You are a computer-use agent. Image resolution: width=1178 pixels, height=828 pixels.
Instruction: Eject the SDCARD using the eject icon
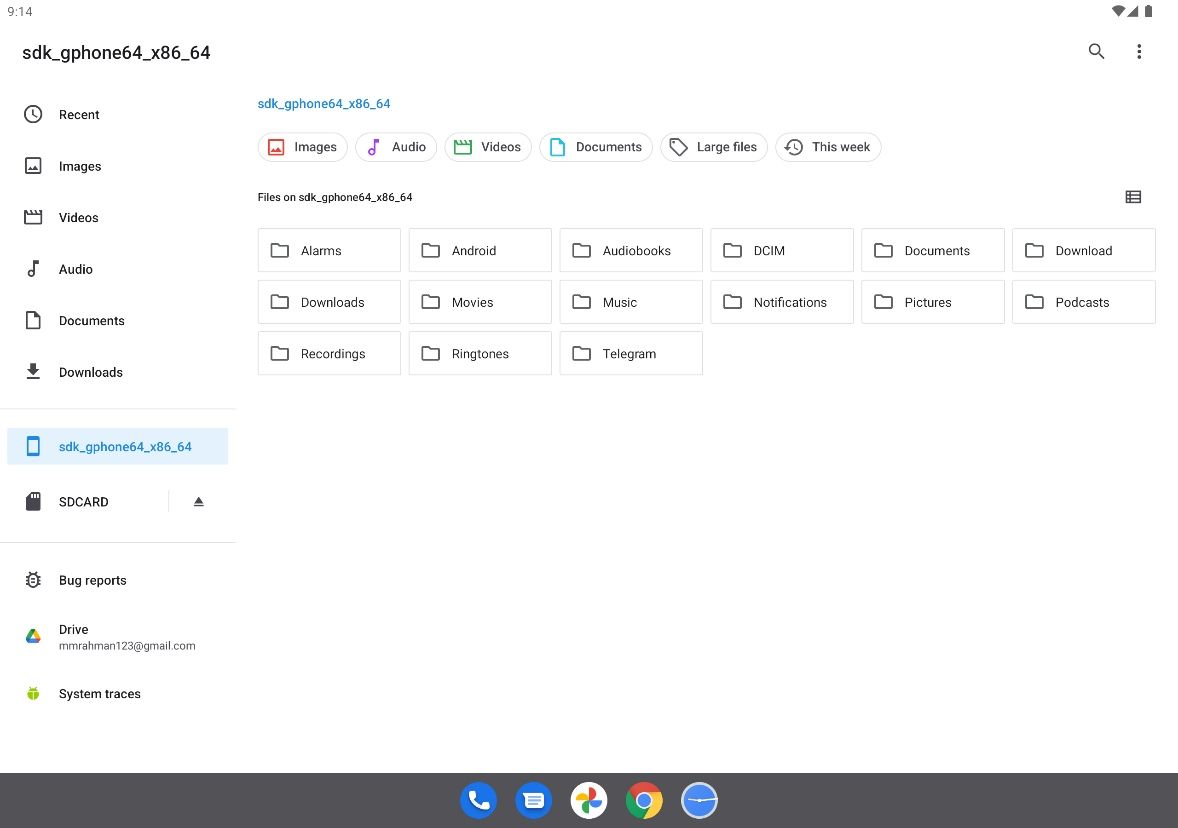click(197, 501)
